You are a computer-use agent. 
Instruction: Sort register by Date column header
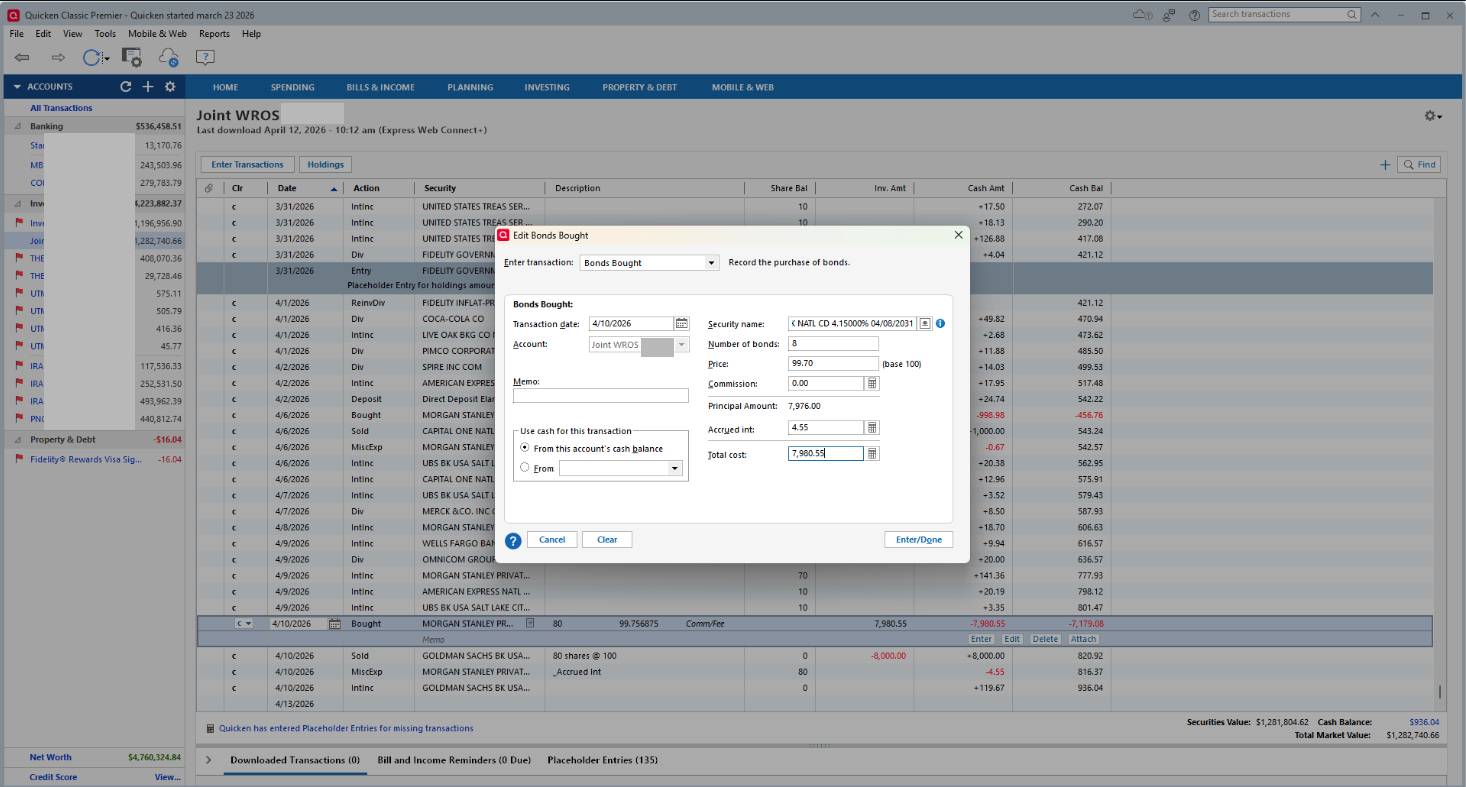pos(306,188)
